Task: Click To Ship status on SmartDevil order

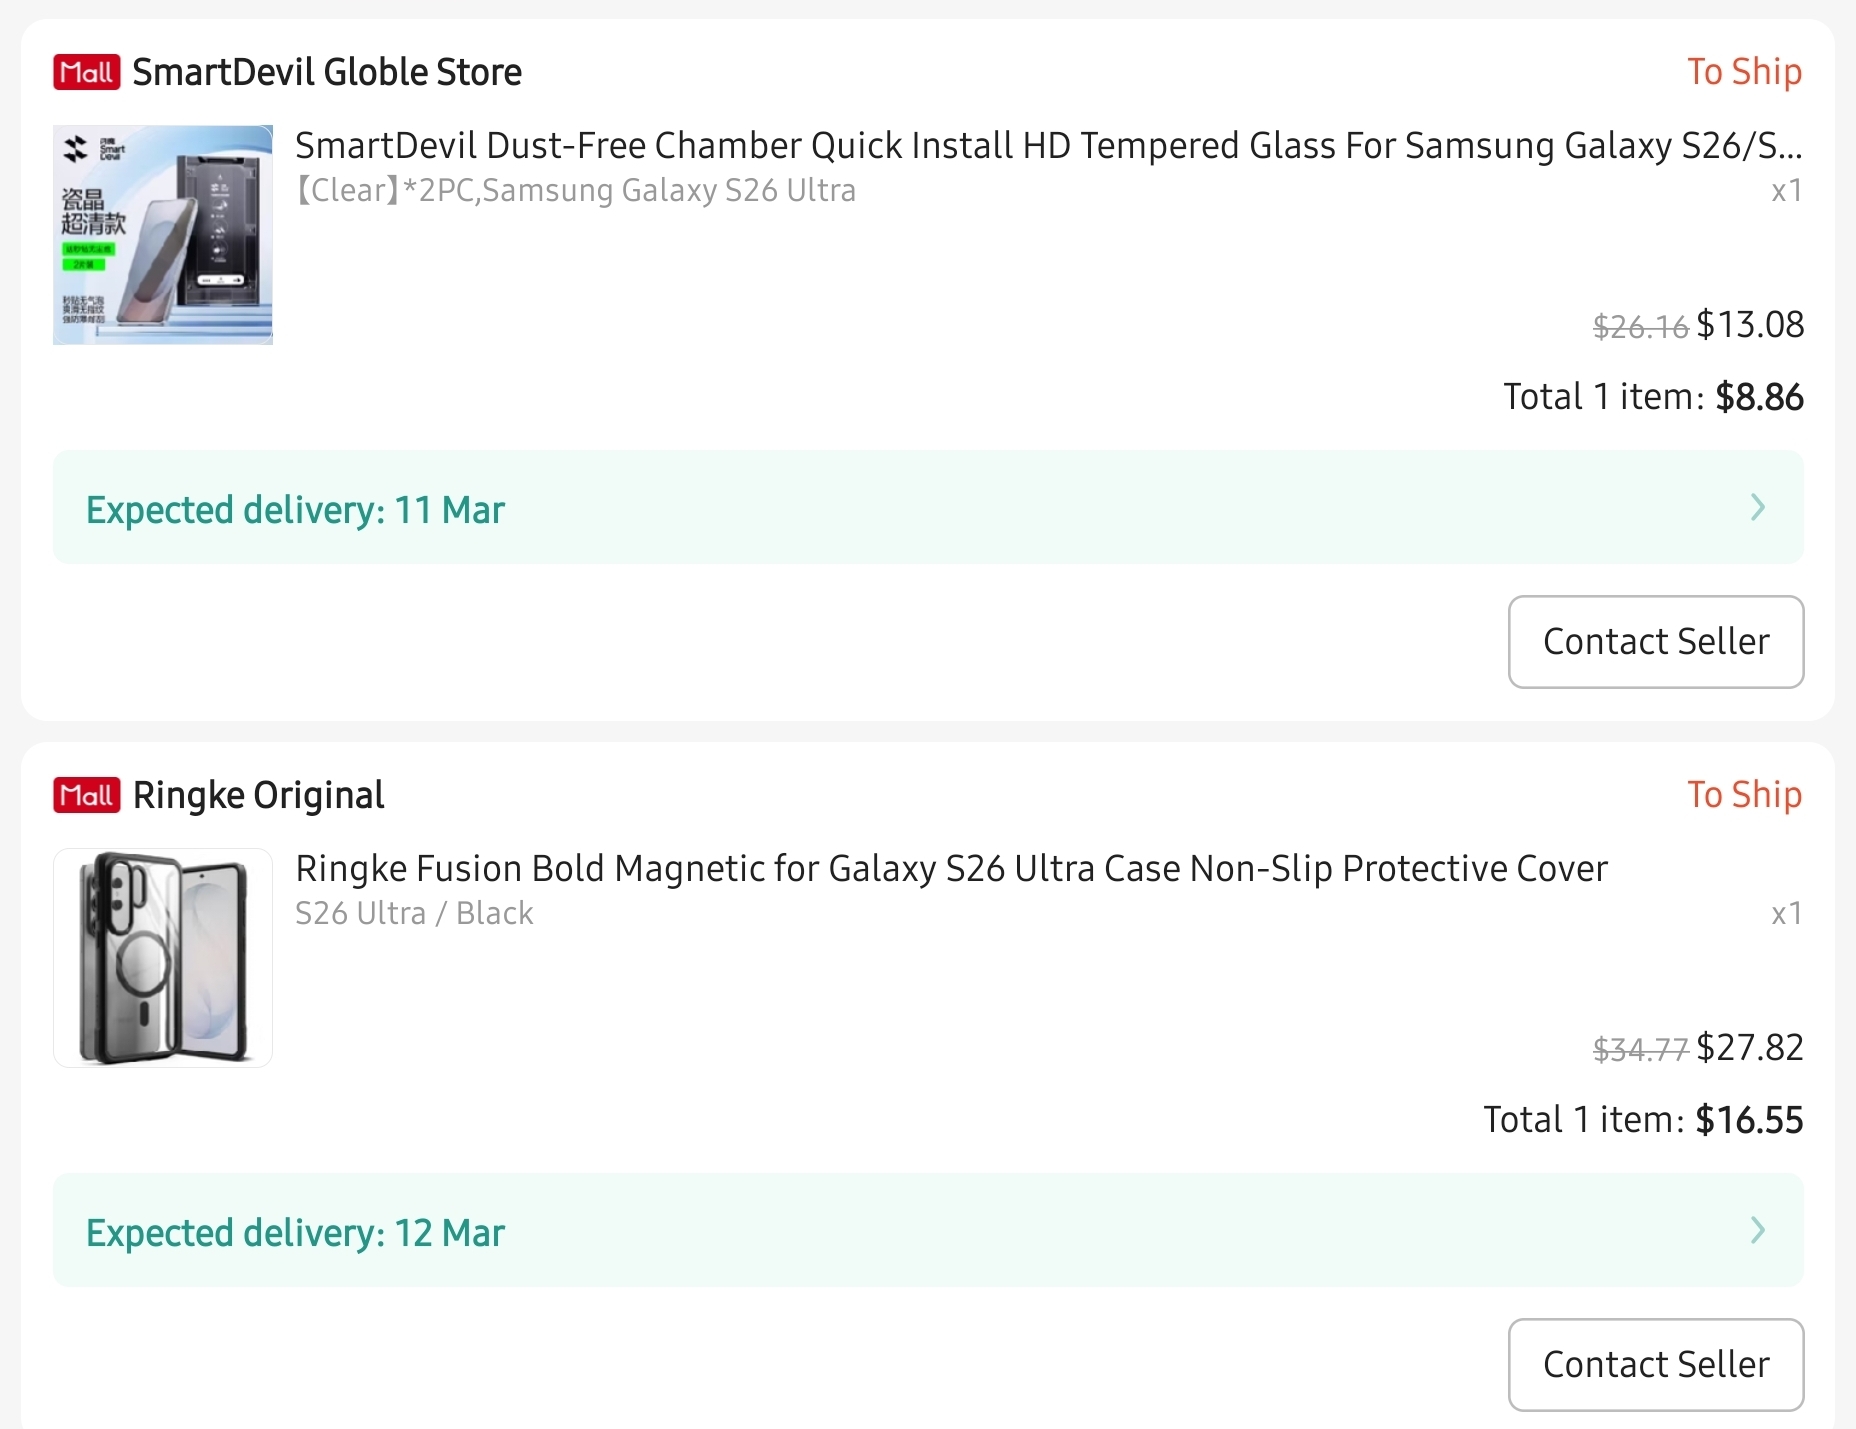Action: pyautogui.click(x=1744, y=72)
